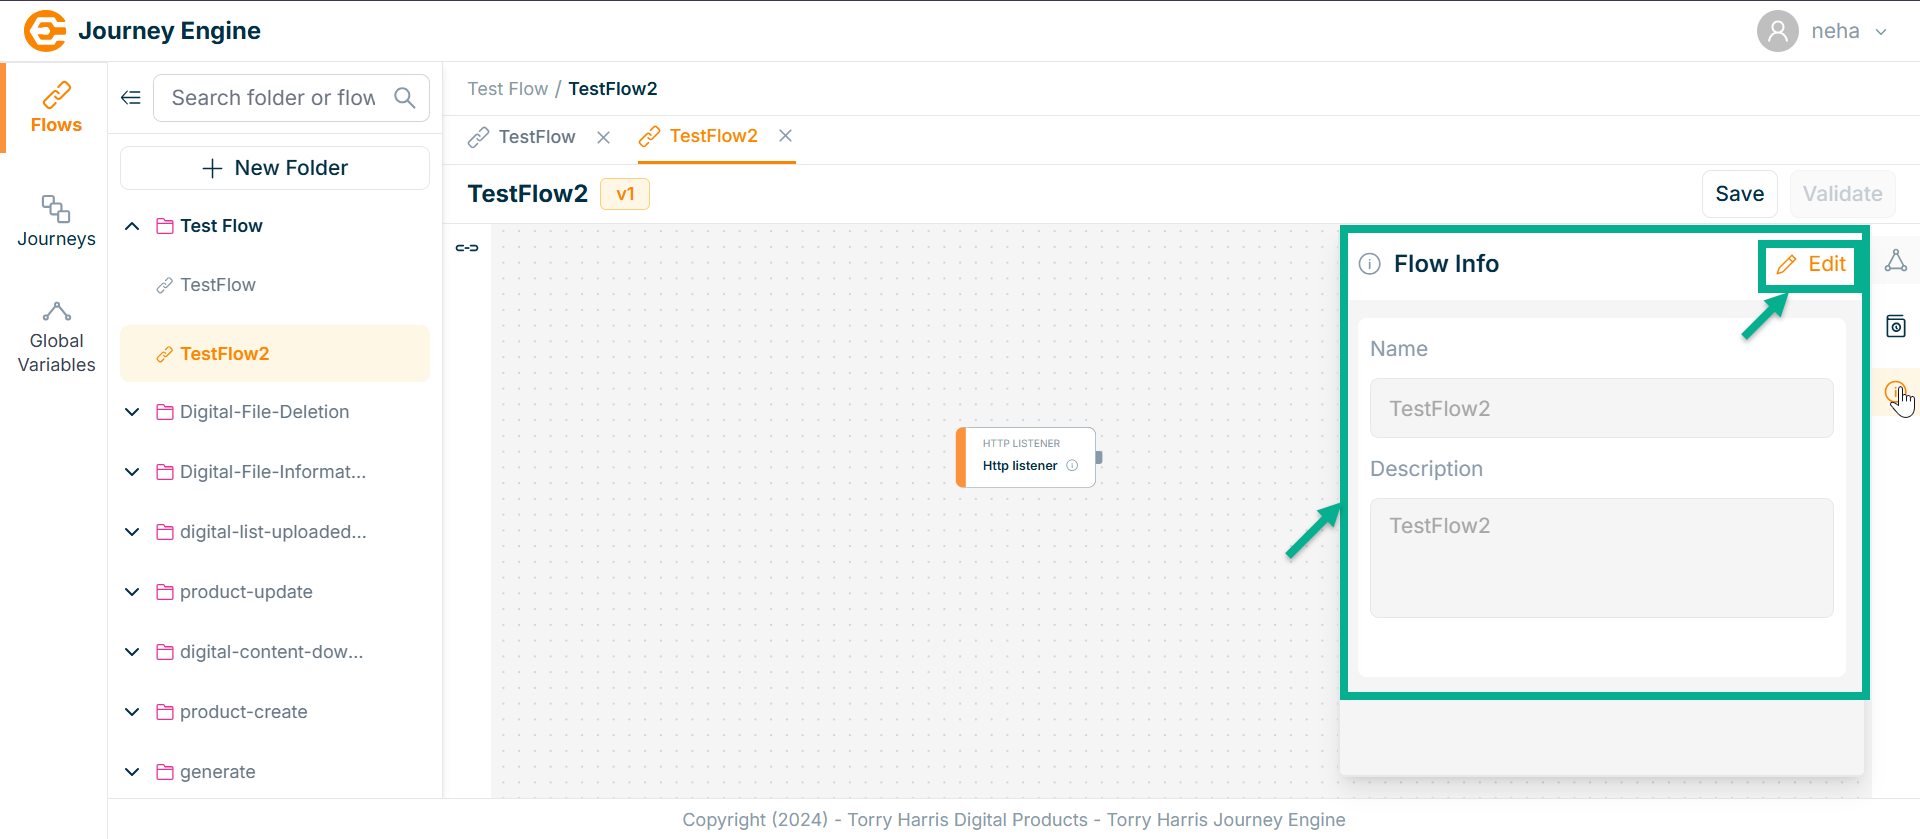Close the TestFlow2 tab

coord(786,136)
